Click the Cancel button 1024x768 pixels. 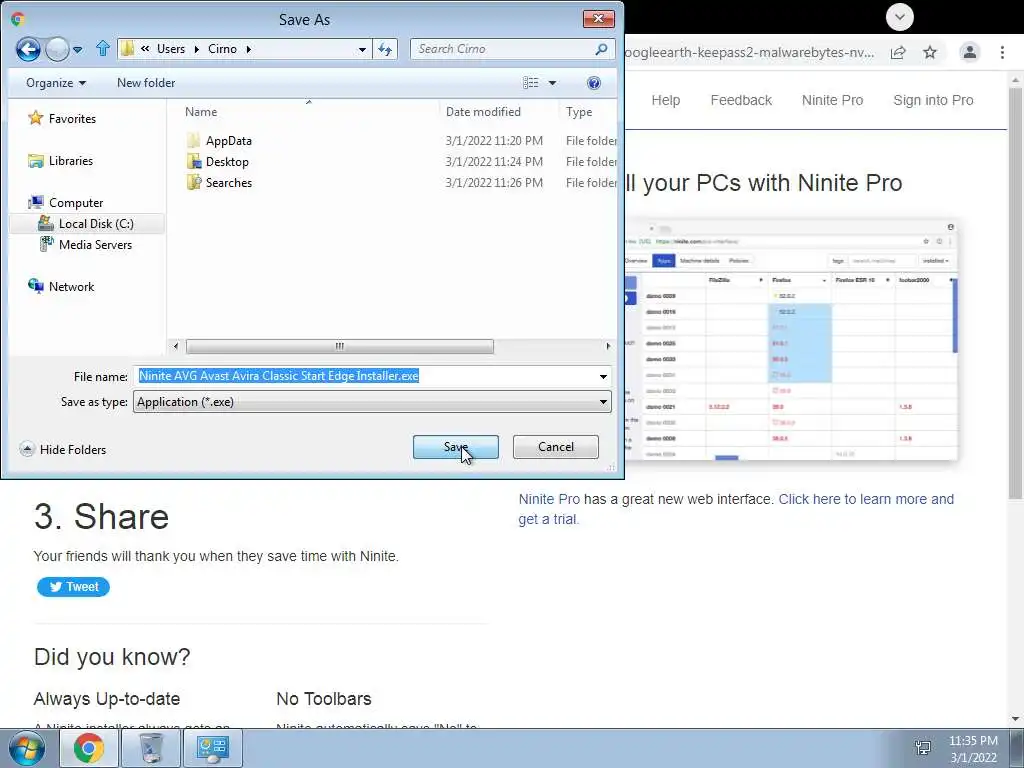click(x=556, y=447)
